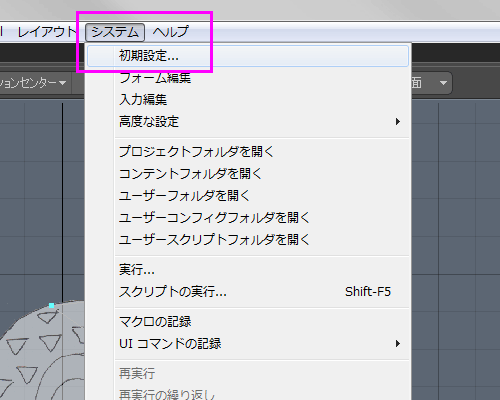
Task: Expand the 高度な設定 submenu
Action: pyautogui.click(x=248, y=122)
